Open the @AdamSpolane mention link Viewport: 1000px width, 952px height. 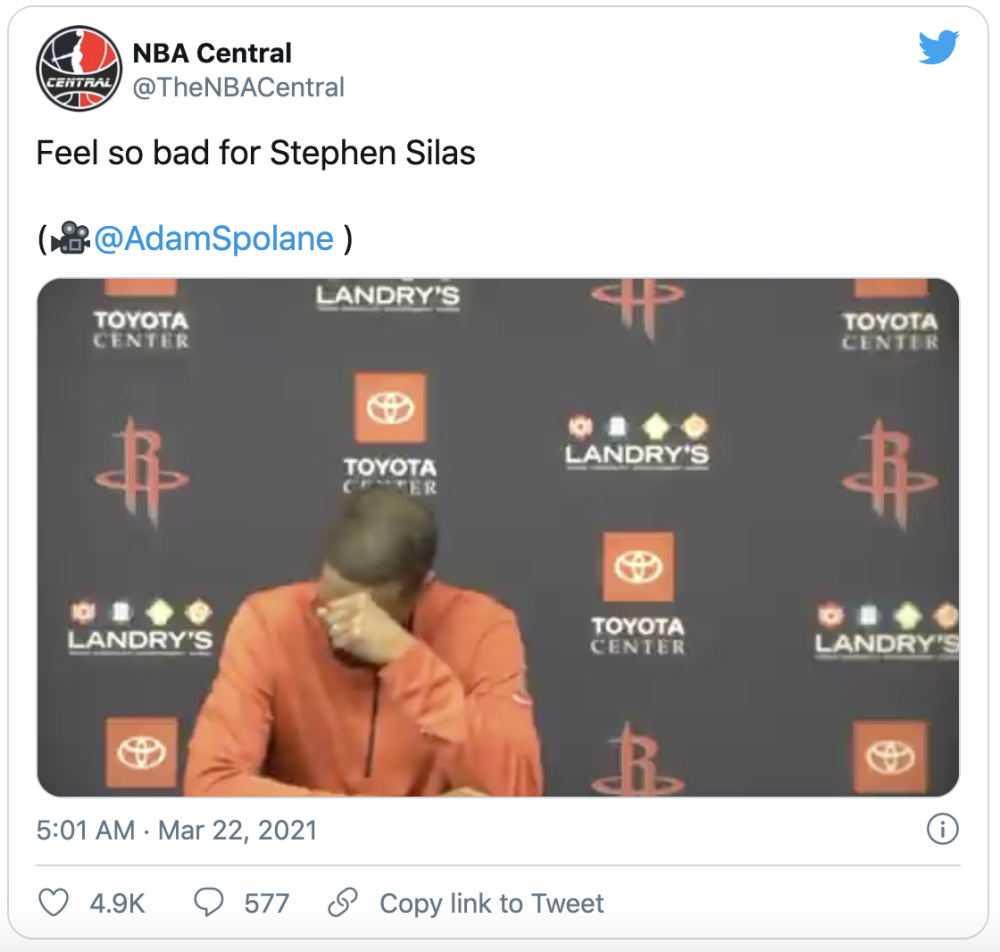click(x=214, y=239)
